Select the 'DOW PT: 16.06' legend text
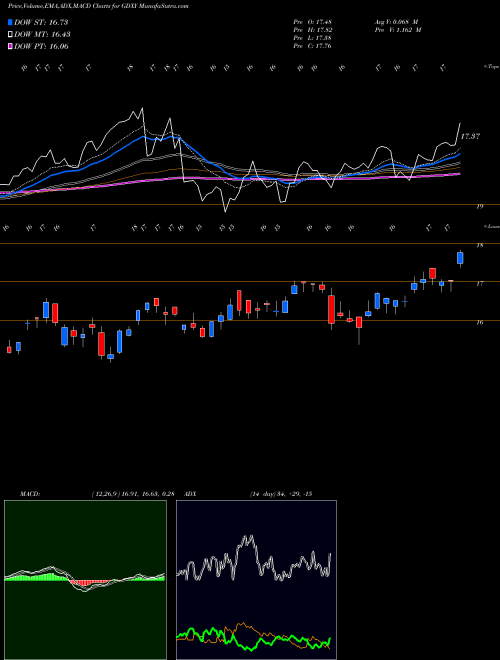 click(x=41, y=46)
